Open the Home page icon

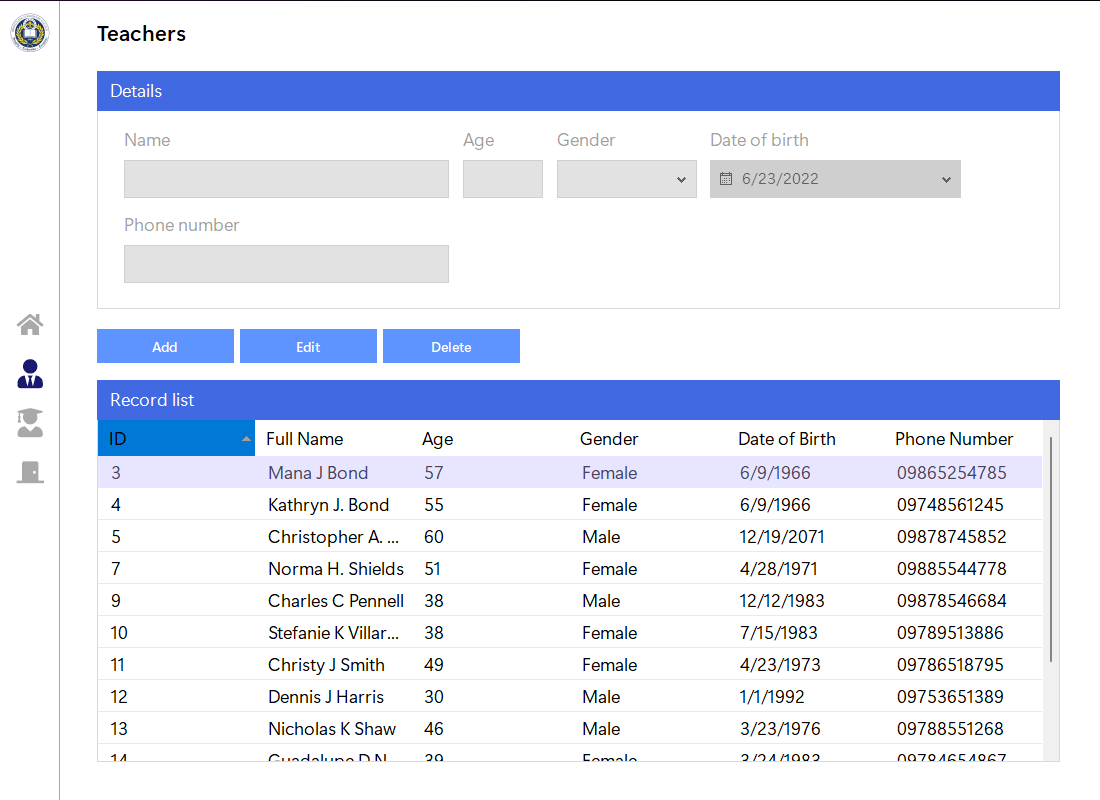click(30, 324)
